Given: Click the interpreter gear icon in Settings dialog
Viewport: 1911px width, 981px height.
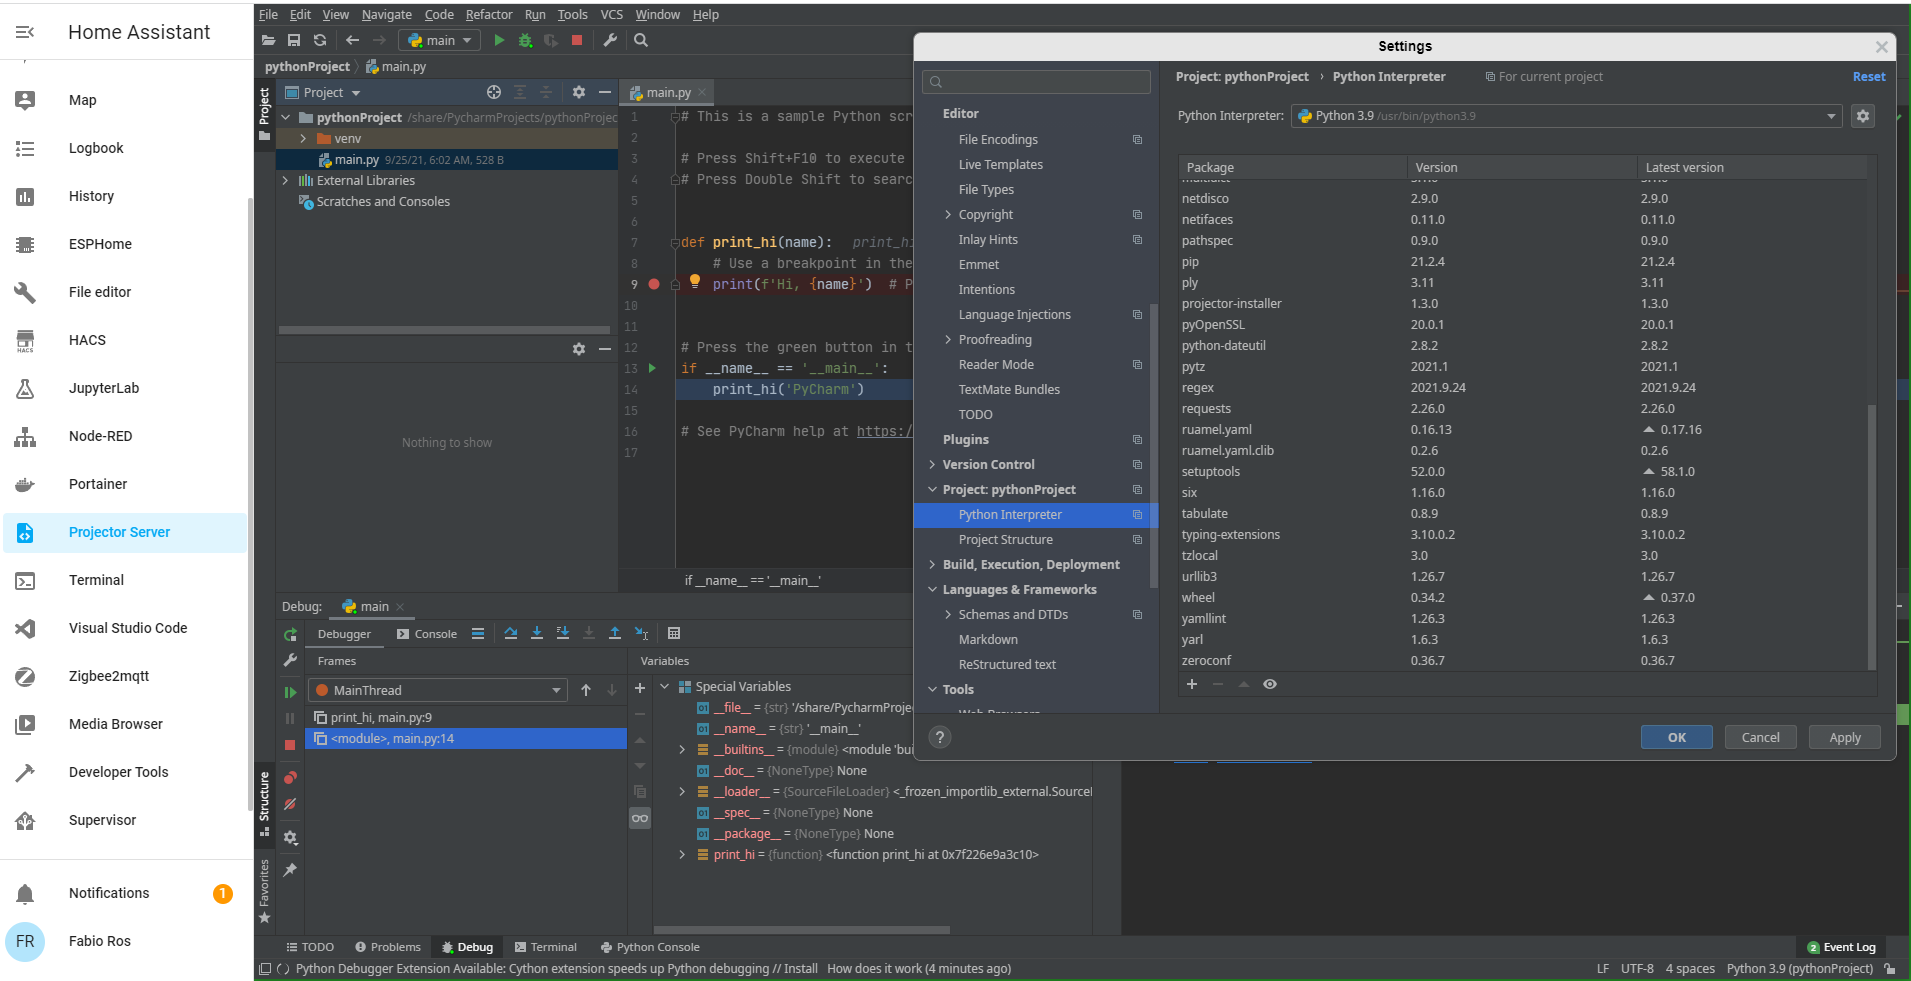Looking at the screenshot, I should (x=1863, y=116).
